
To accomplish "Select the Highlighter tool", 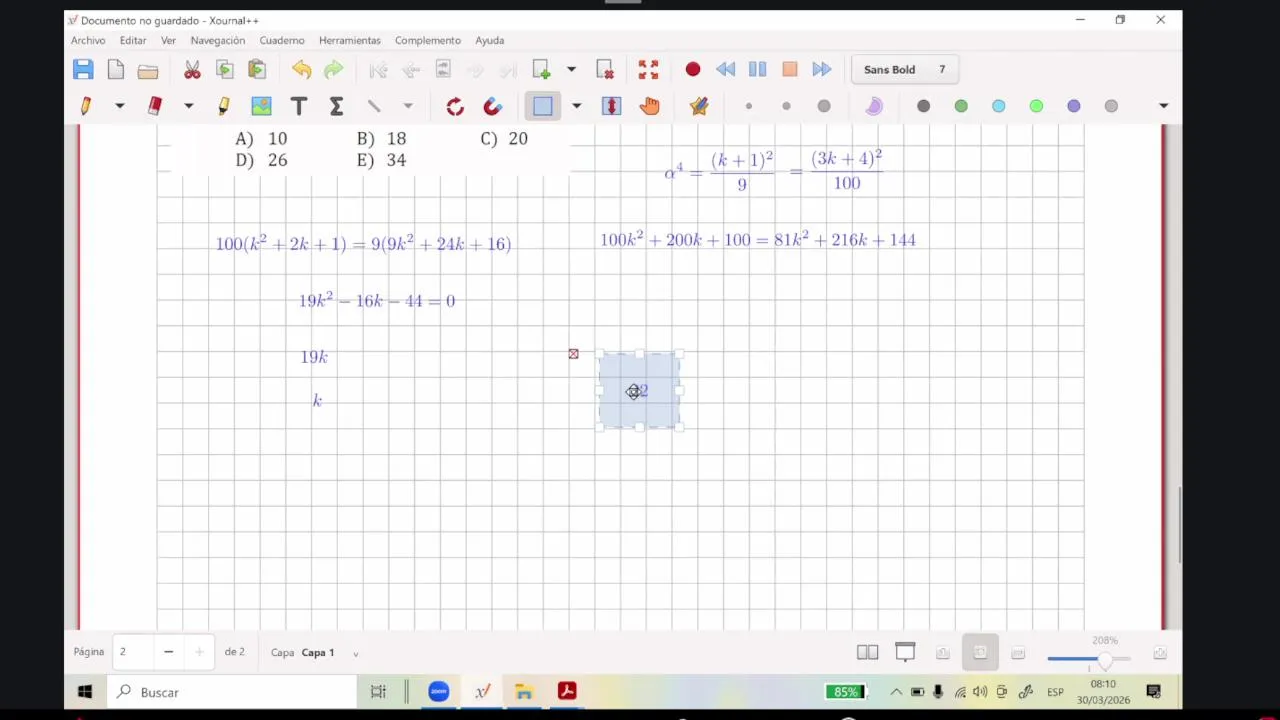I will click(x=223, y=105).
